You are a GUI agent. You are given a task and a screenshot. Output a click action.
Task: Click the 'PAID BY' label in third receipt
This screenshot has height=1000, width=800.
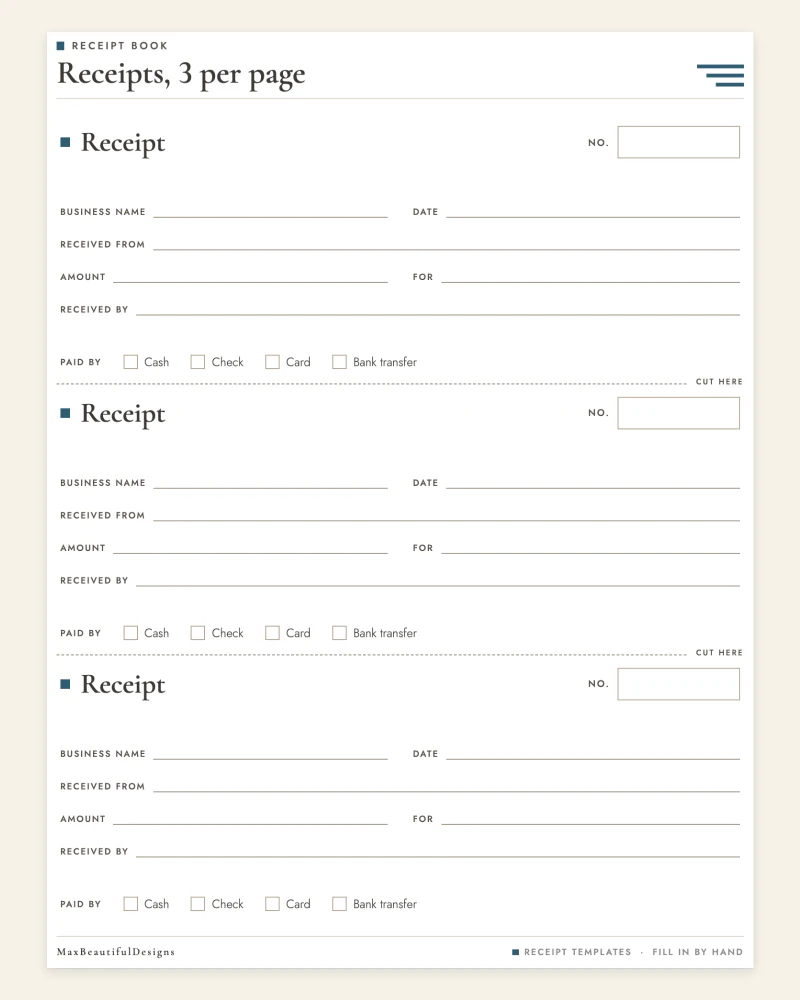[x=80, y=904]
